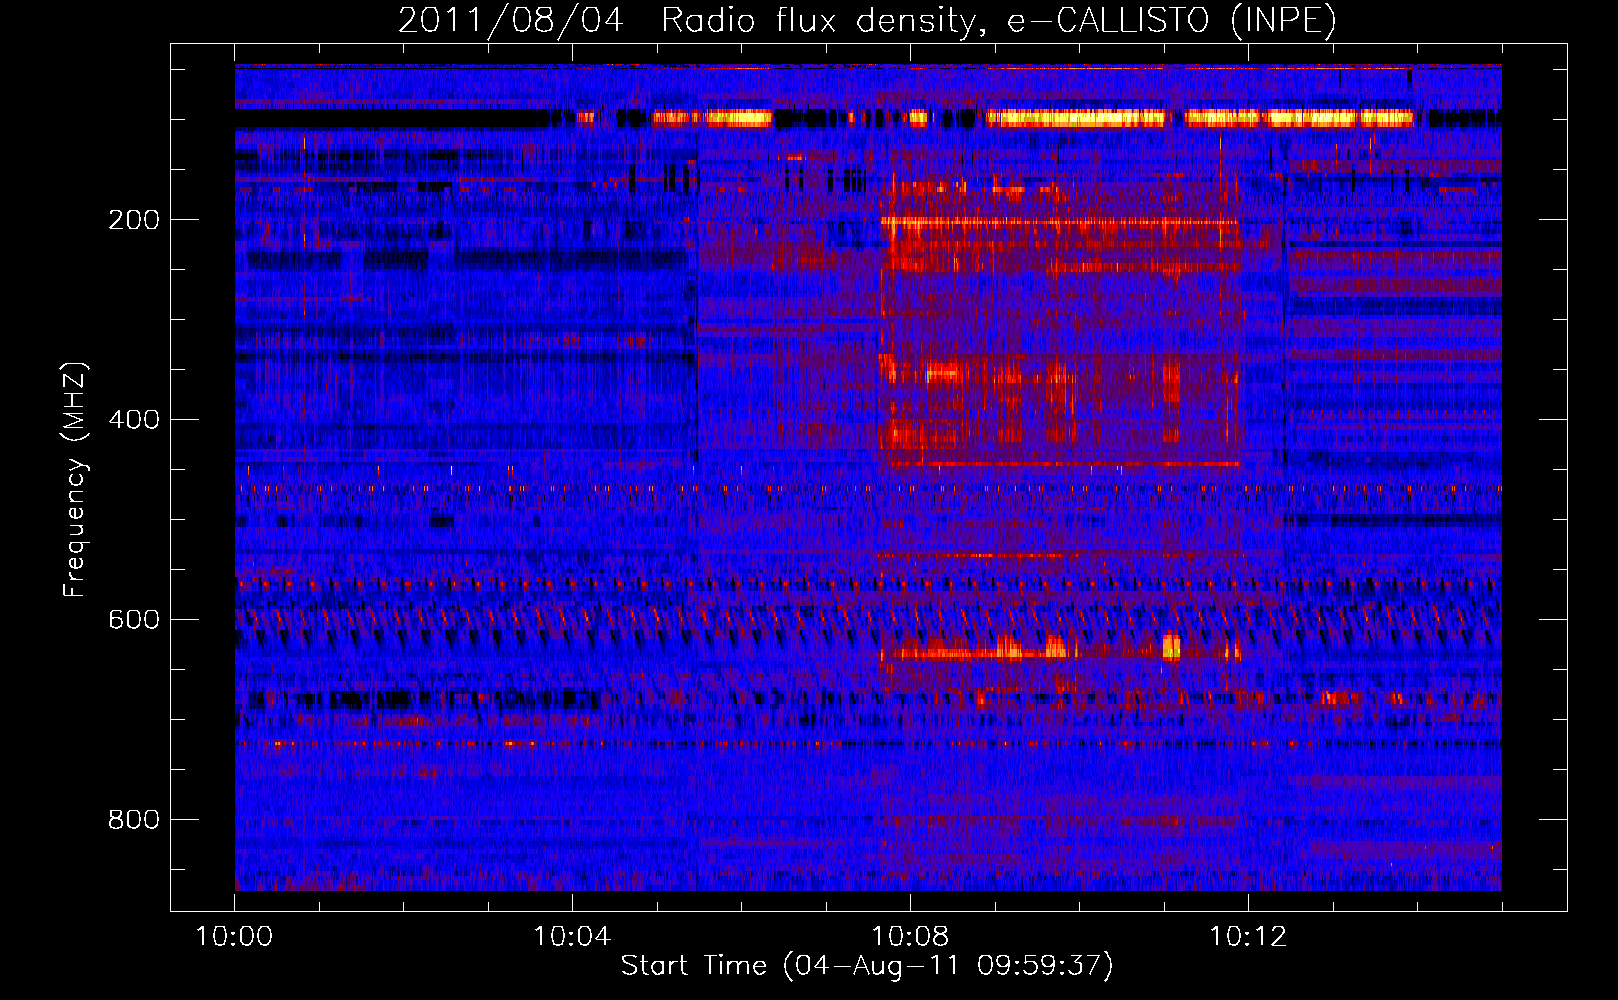
Task: Click the 'Frequency (MHZ)' axis label
Action: click(74, 480)
